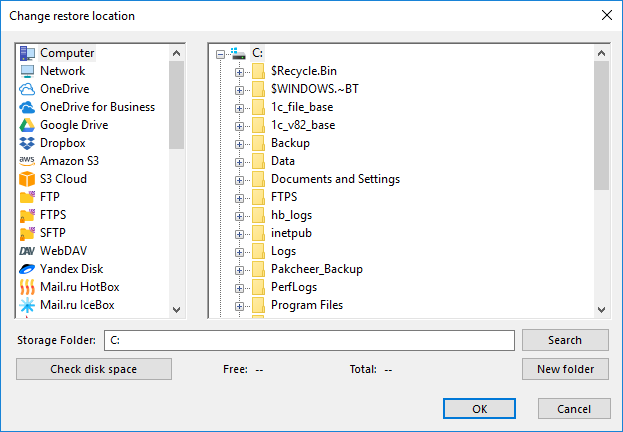Click the S3 Cloud box icon
The width and height of the screenshot is (623, 432).
pos(27,179)
